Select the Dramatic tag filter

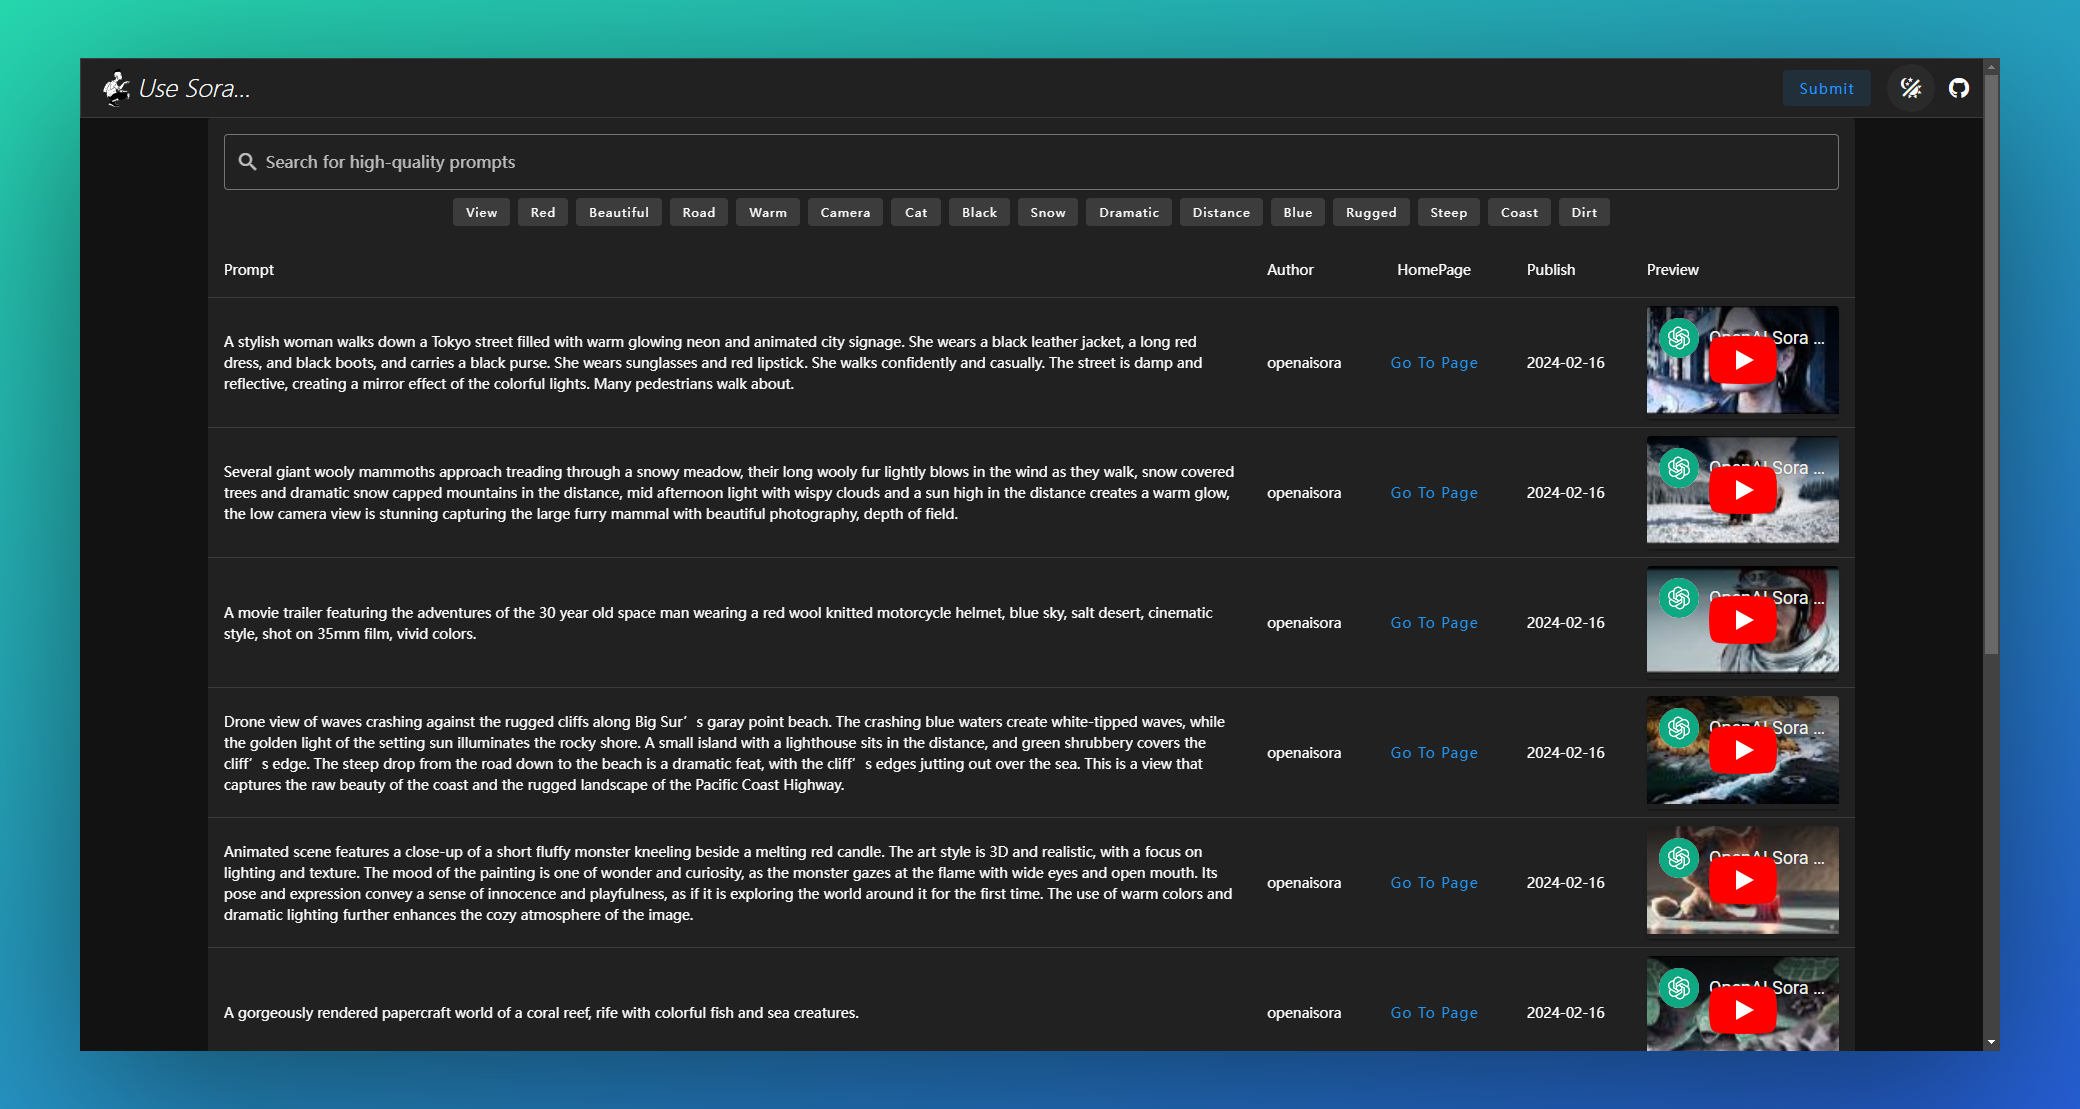click(x=1128, y=212)
